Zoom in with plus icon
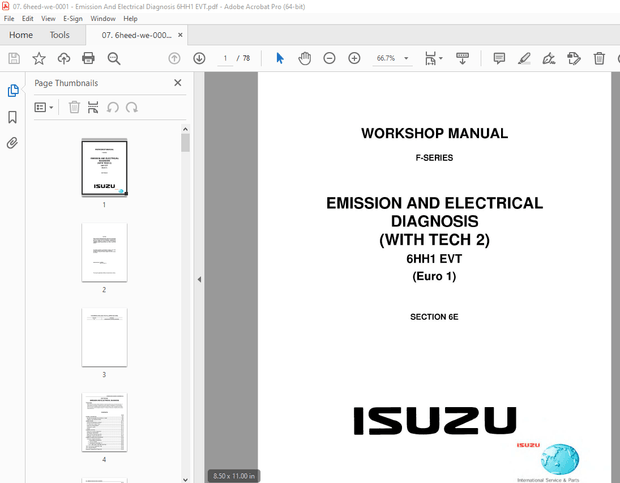Image resolution: width=620 pixels, height=483 pixels. (x=354, y=58)
